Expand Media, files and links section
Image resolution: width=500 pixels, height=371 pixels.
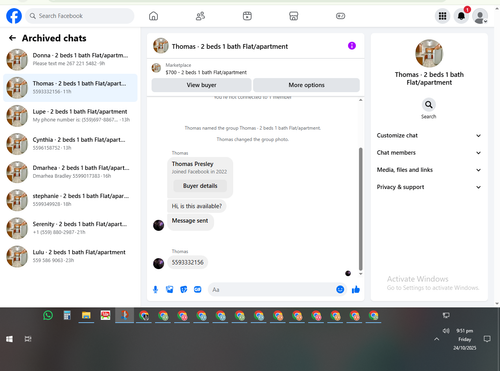429,170
